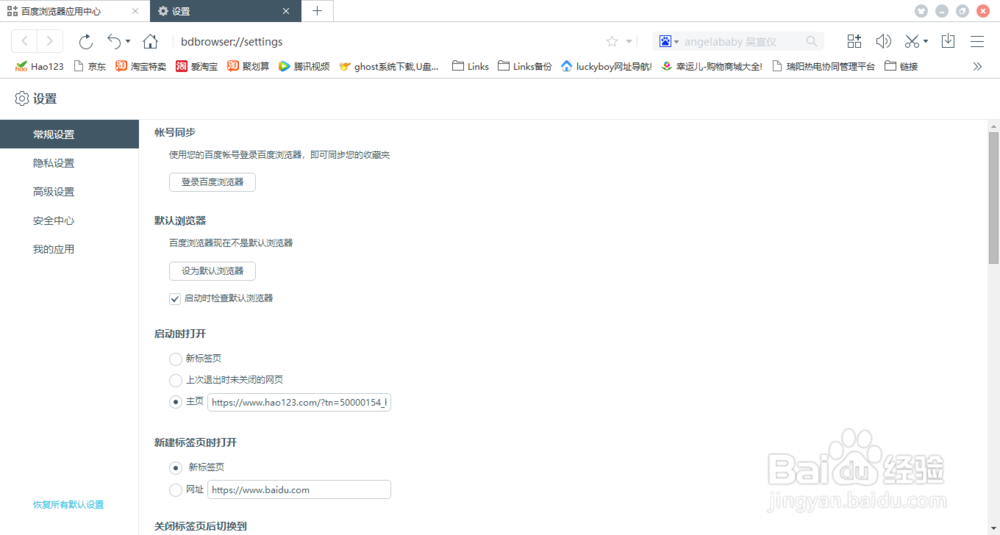Open Baidu paw search engine selector
The width and height of the screenshot is (1000, 535).
(668, 41)
